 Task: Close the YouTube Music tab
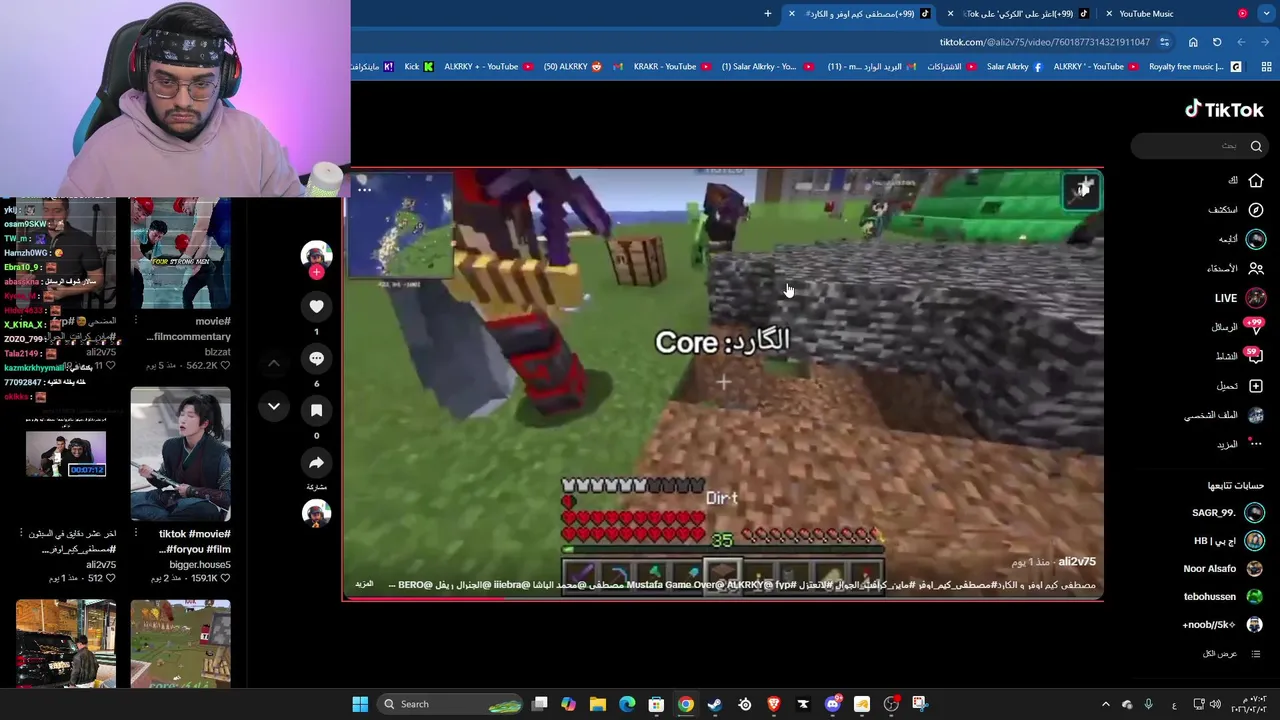(1109, 14)
